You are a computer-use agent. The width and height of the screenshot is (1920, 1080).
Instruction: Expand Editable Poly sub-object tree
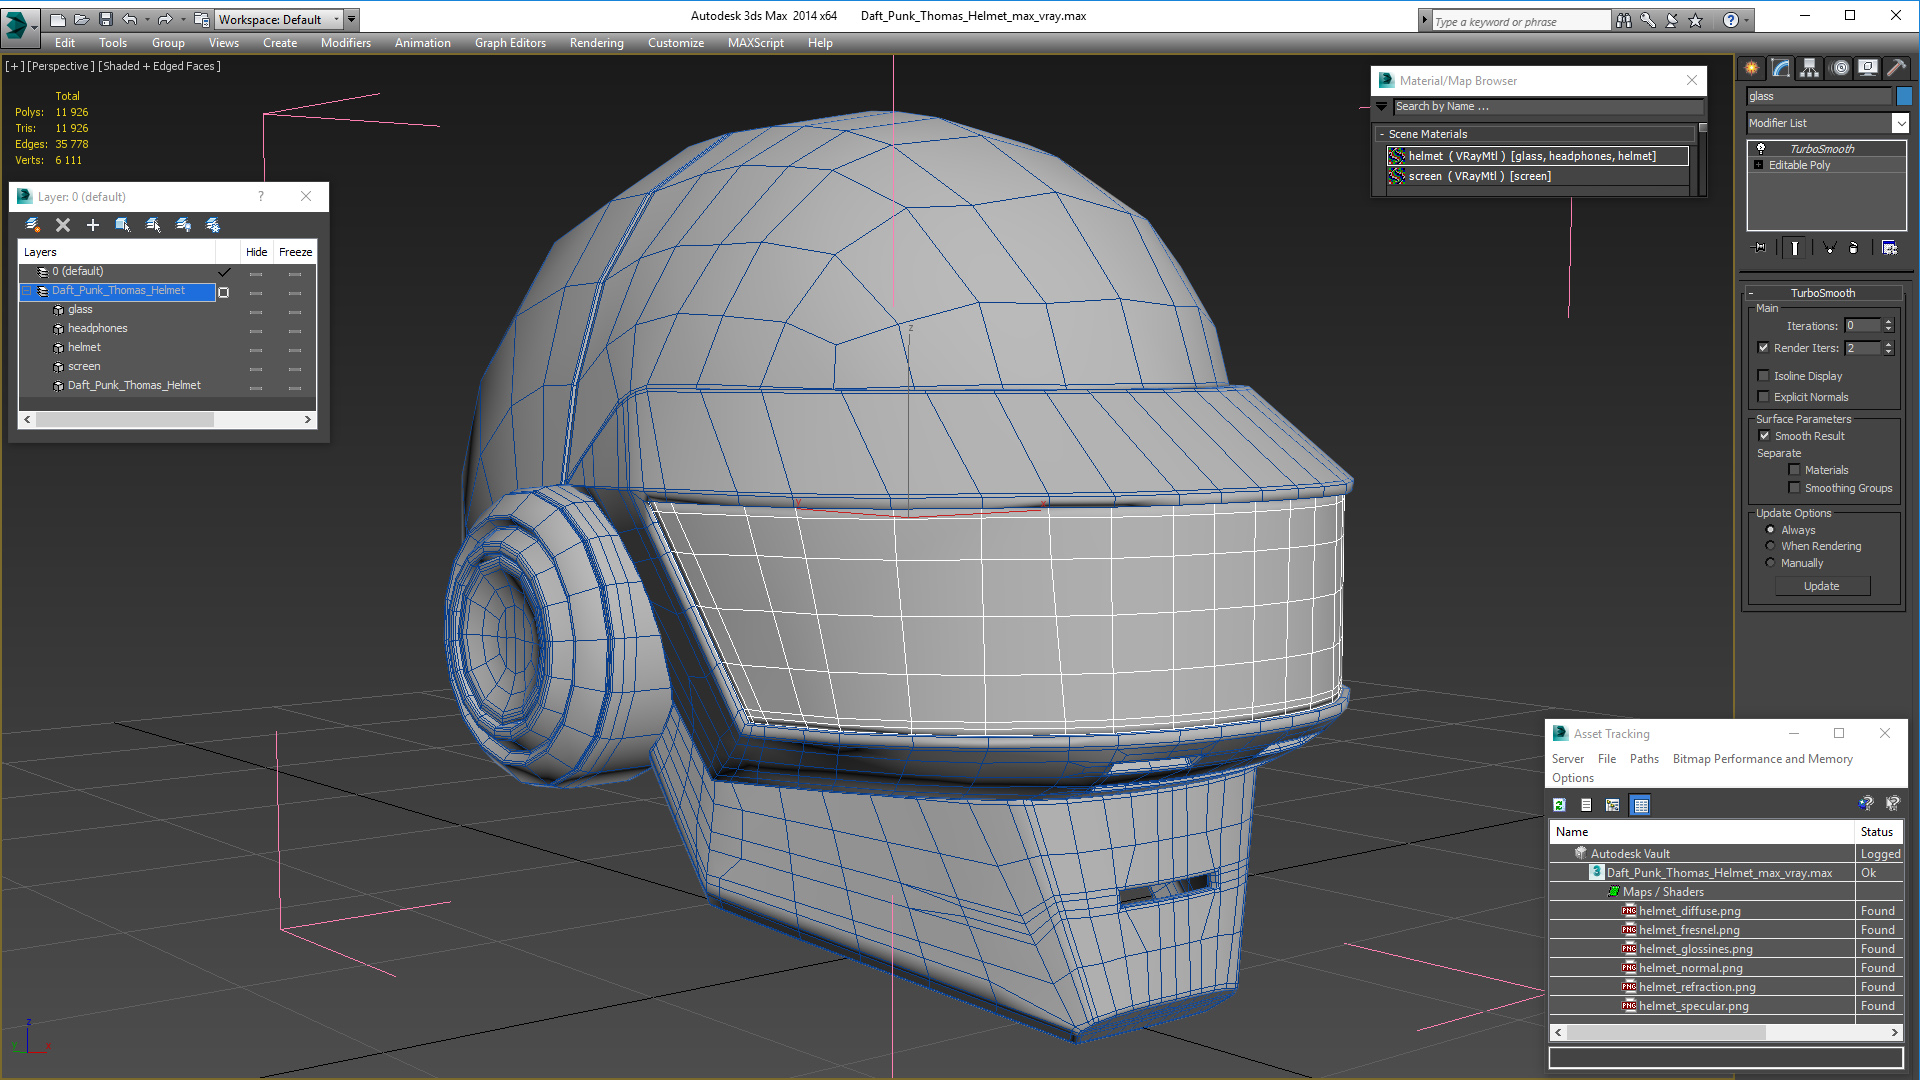1759,165
